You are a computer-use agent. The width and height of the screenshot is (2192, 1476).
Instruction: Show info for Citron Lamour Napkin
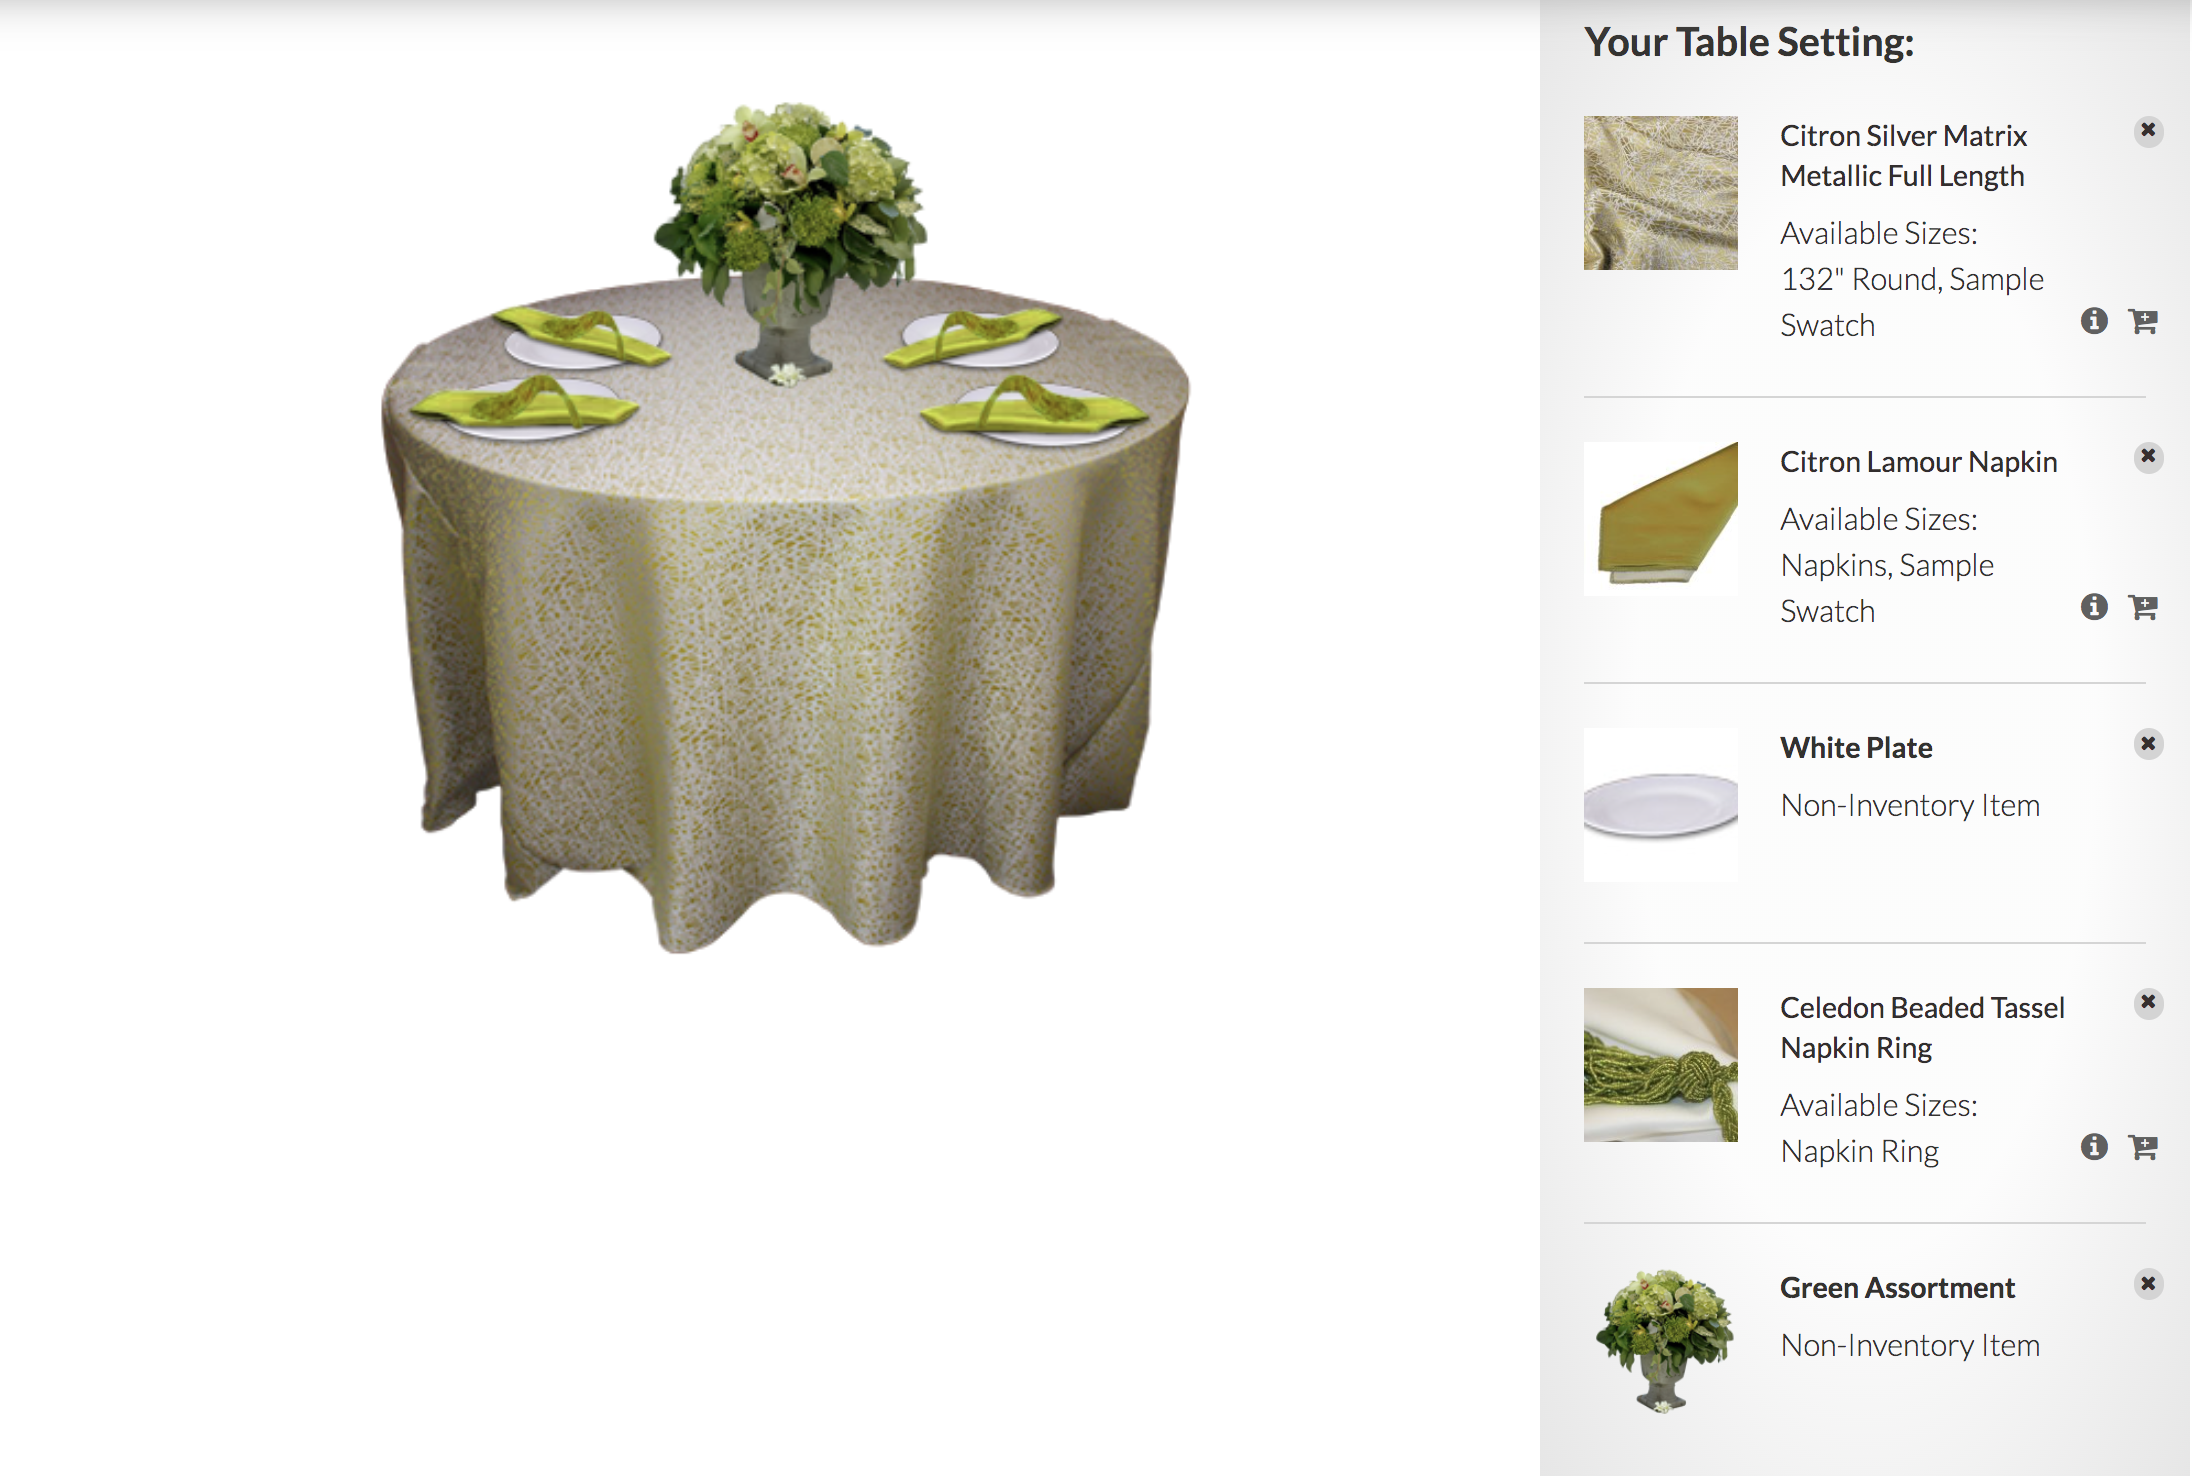coord(2094,607)
